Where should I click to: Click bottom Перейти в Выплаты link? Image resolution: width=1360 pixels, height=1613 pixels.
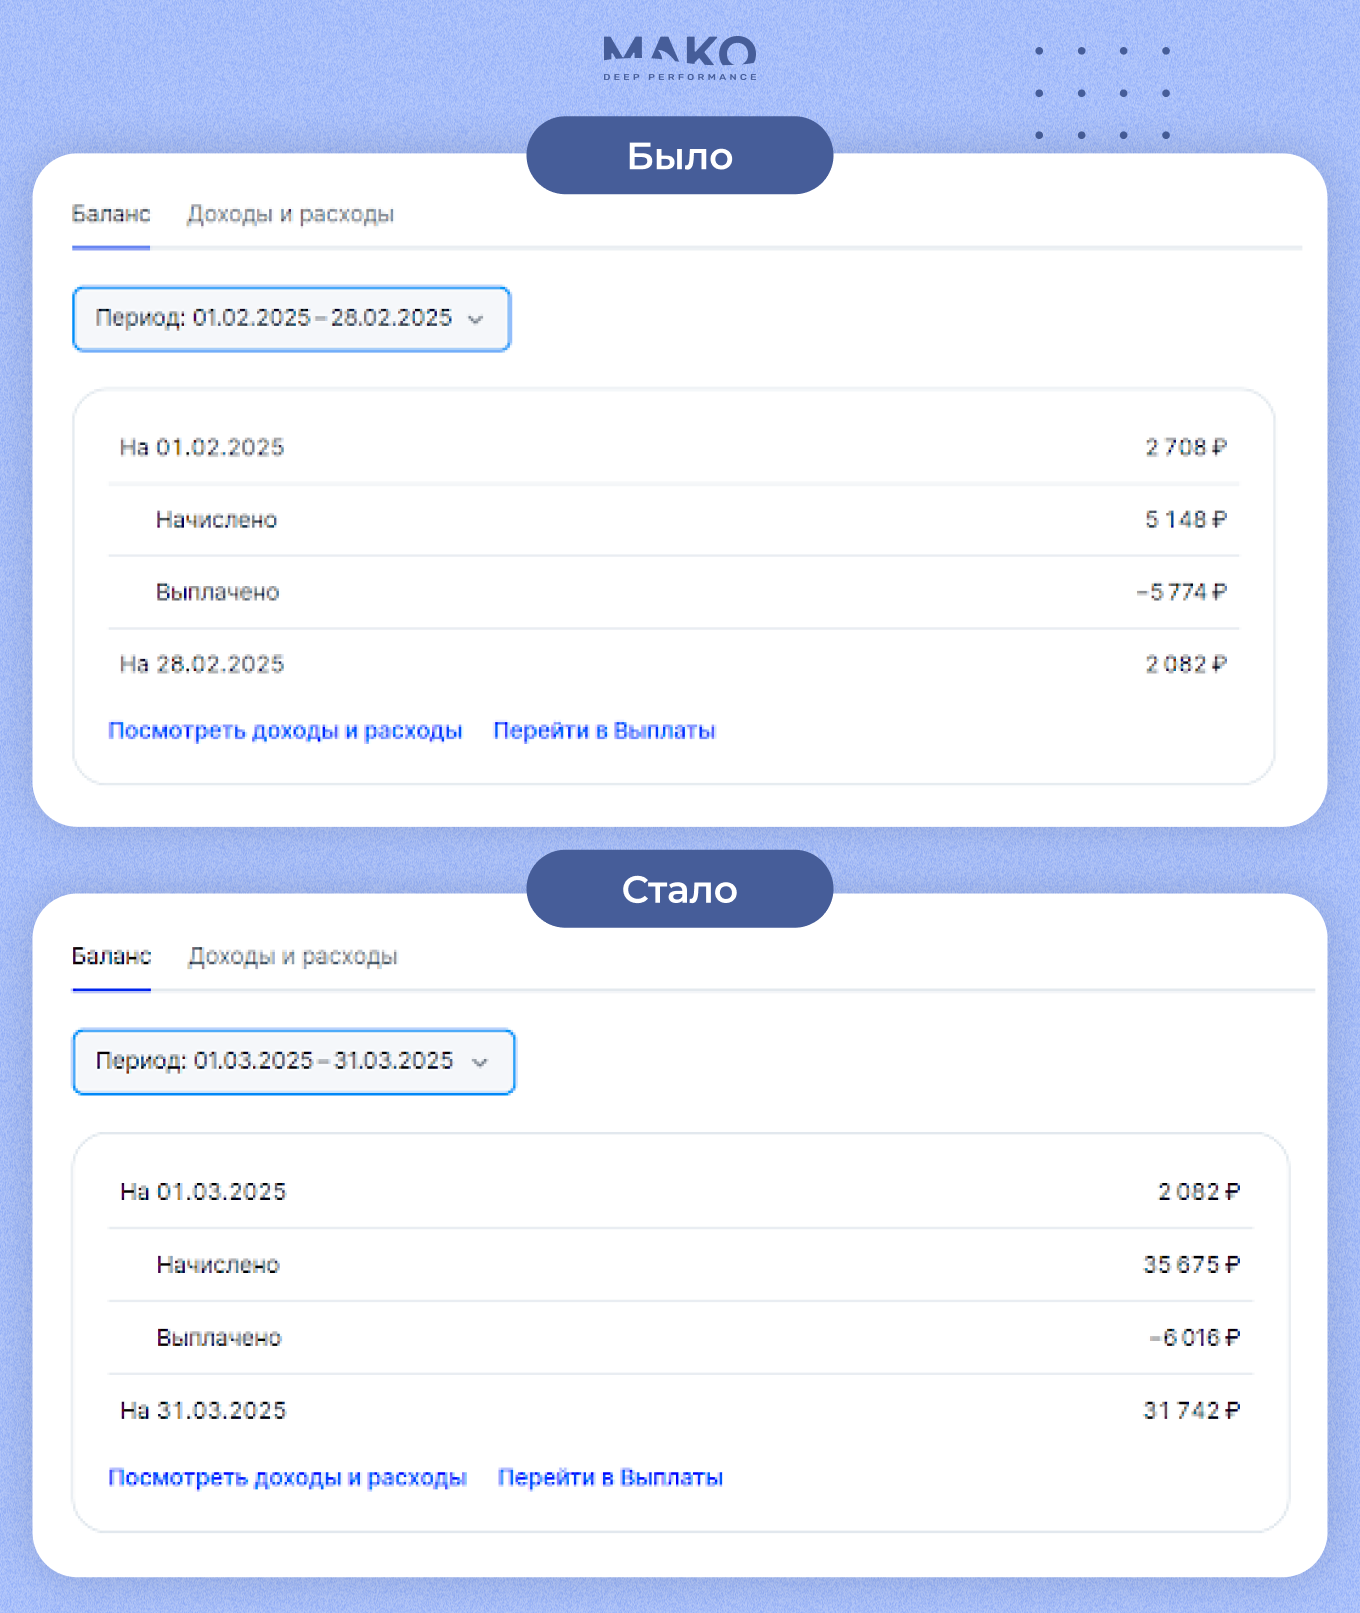[x=610, y=1478]
